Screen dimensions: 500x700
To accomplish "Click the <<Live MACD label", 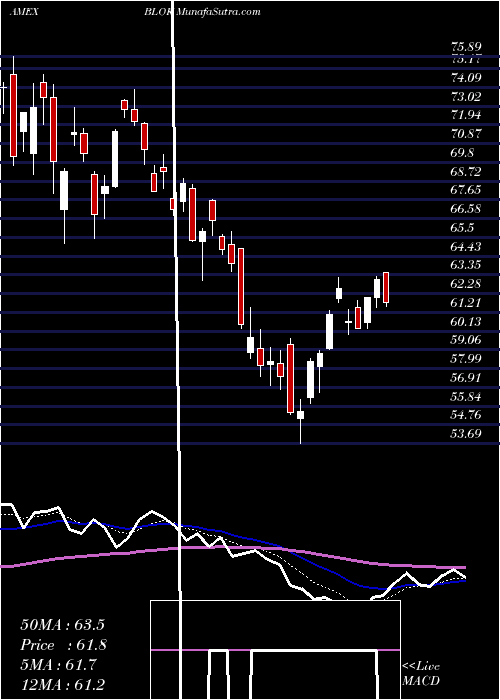I will pyautogui.click(x=421, y=673).
